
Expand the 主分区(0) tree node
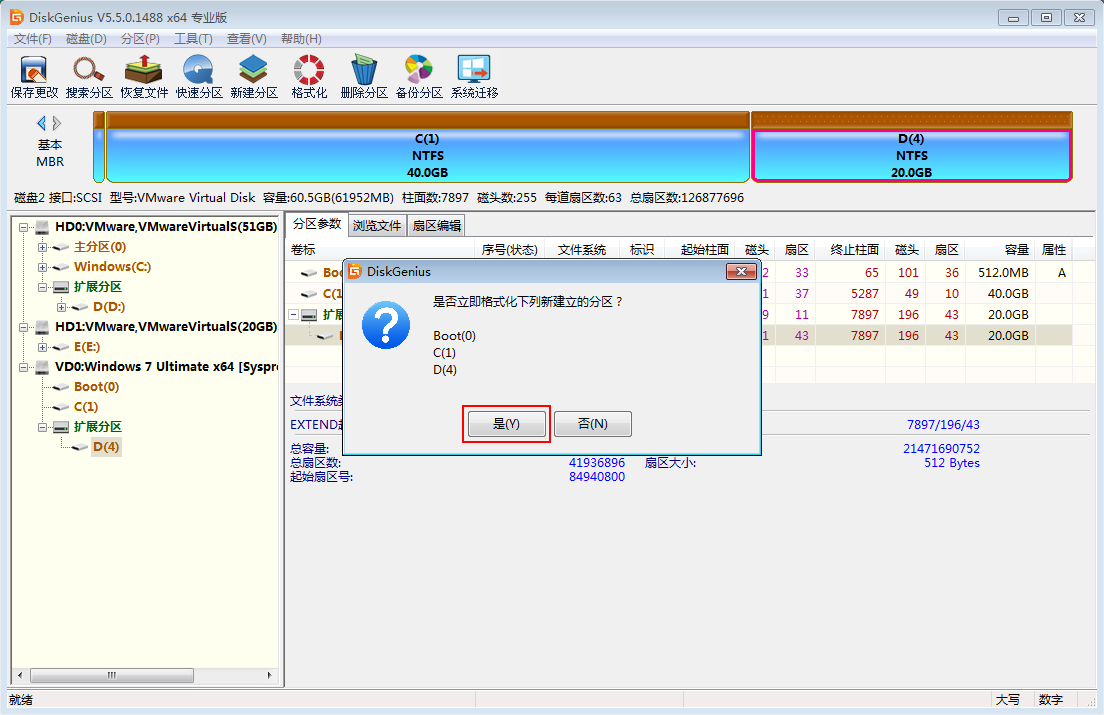click(x=42, y=247)
